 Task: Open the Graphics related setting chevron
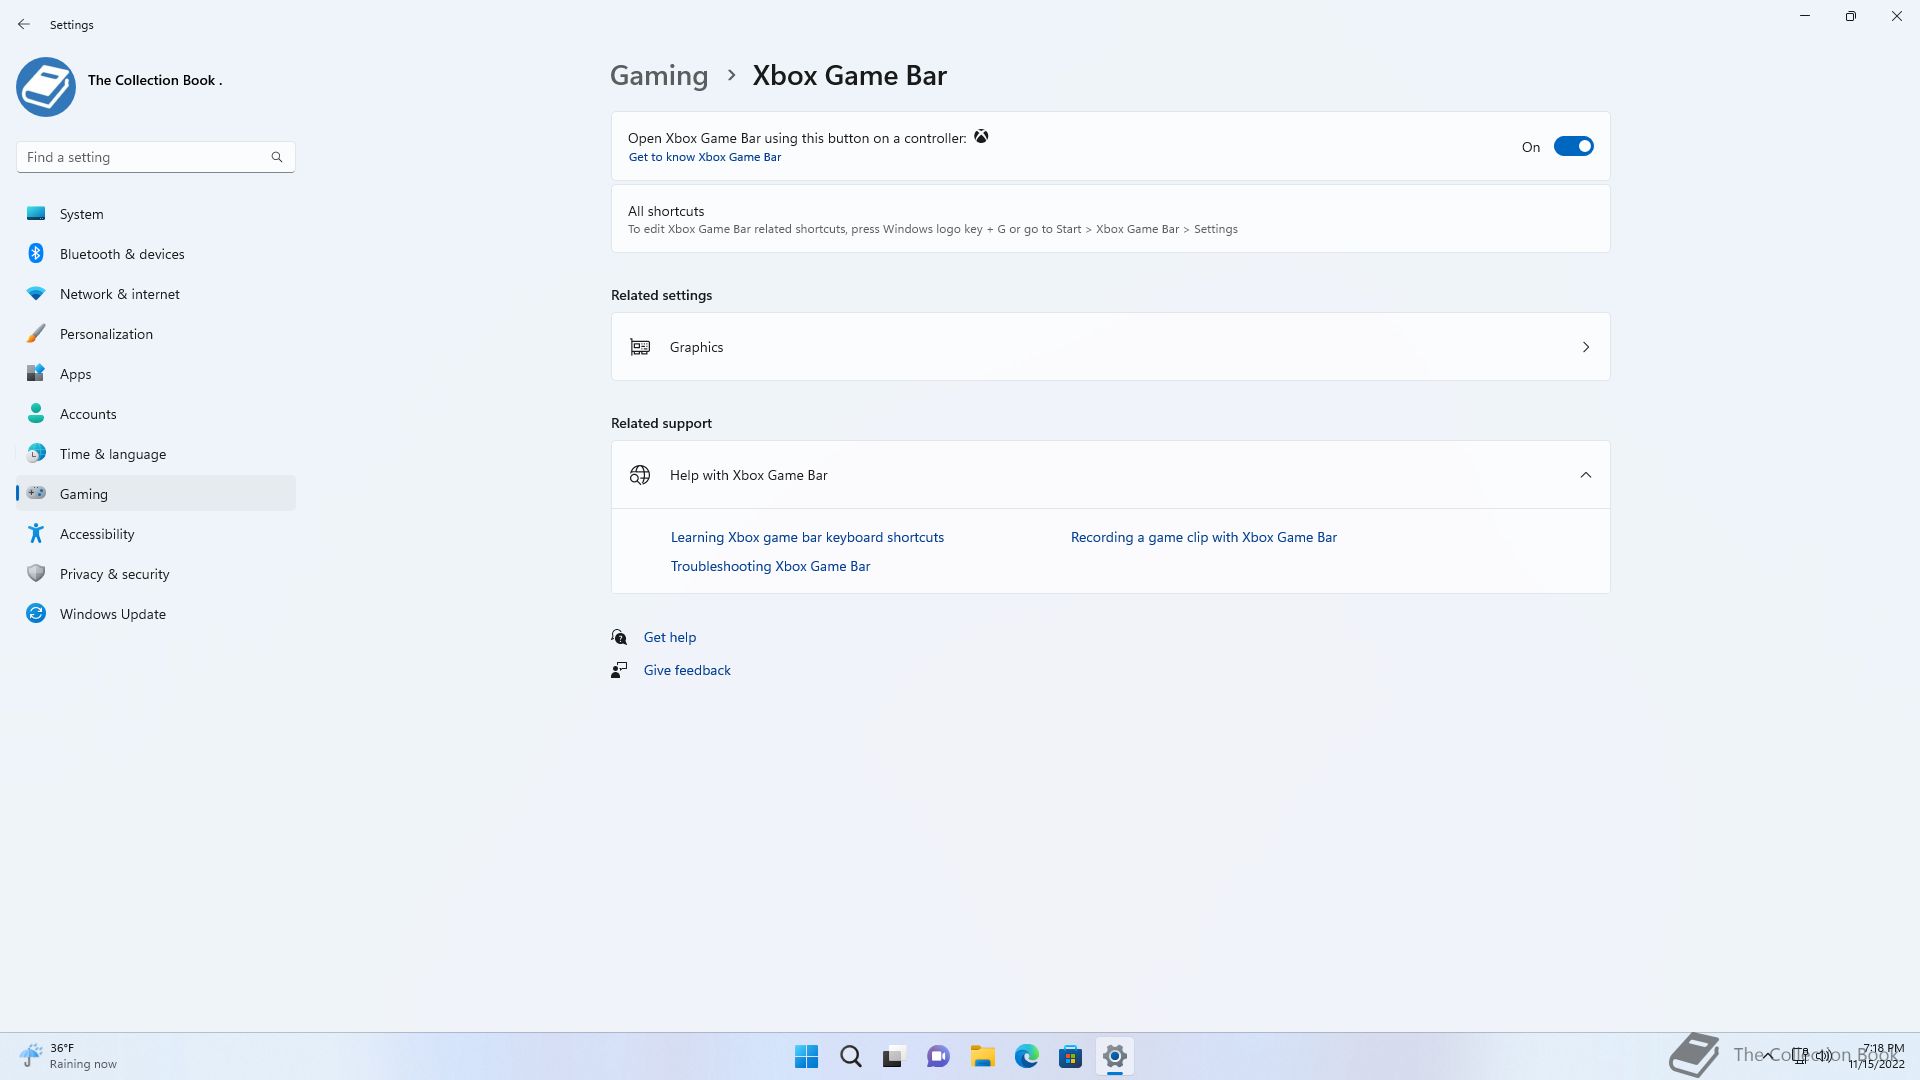(1585, 347)
